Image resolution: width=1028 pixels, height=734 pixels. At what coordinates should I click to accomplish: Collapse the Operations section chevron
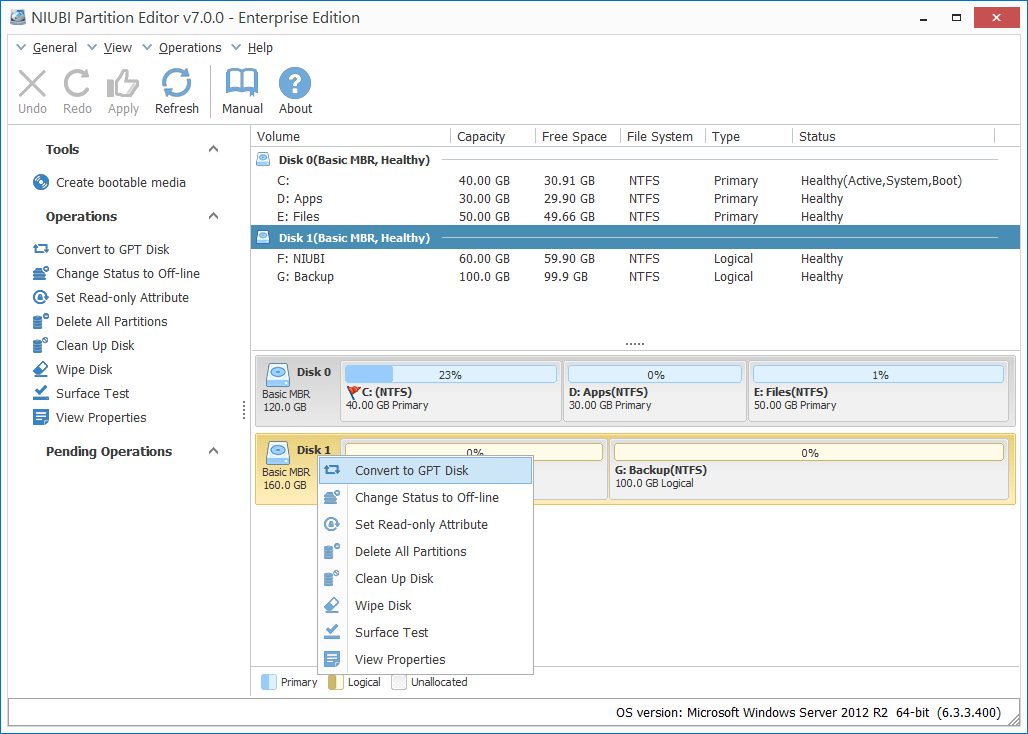pyautogui.click(x=213, y=216)
